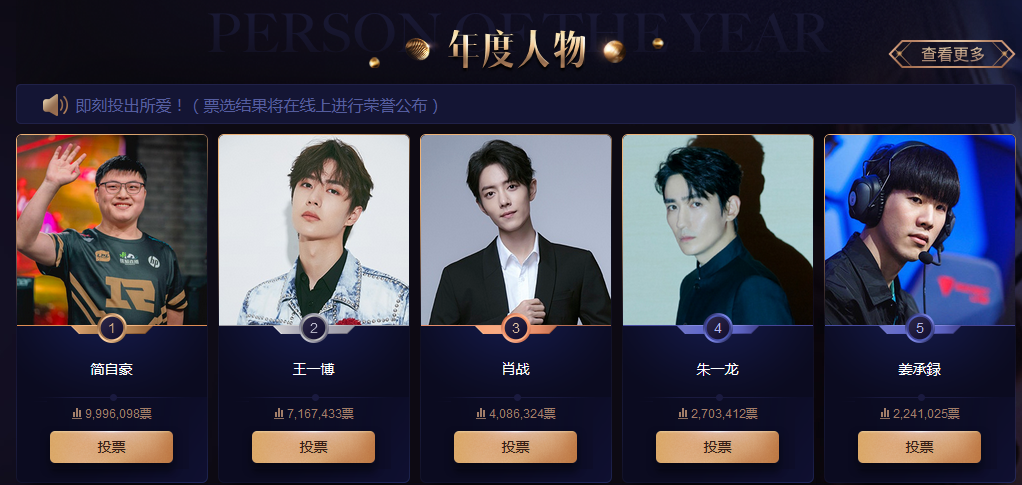
Task: Cast a vote for 朱一龙
Action: click(718, 447)
